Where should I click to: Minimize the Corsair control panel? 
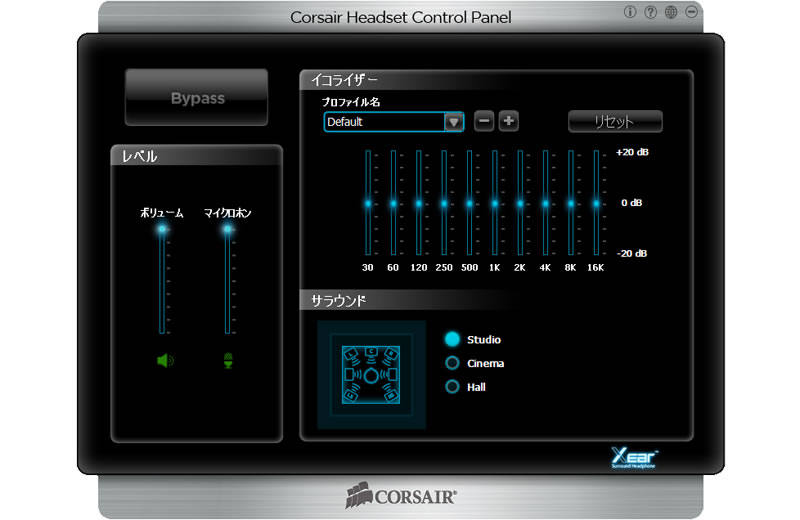click(691, 12)
